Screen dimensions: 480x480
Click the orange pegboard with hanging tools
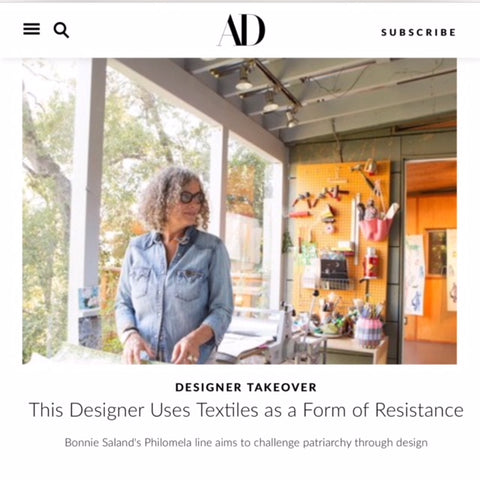[343, 233]
